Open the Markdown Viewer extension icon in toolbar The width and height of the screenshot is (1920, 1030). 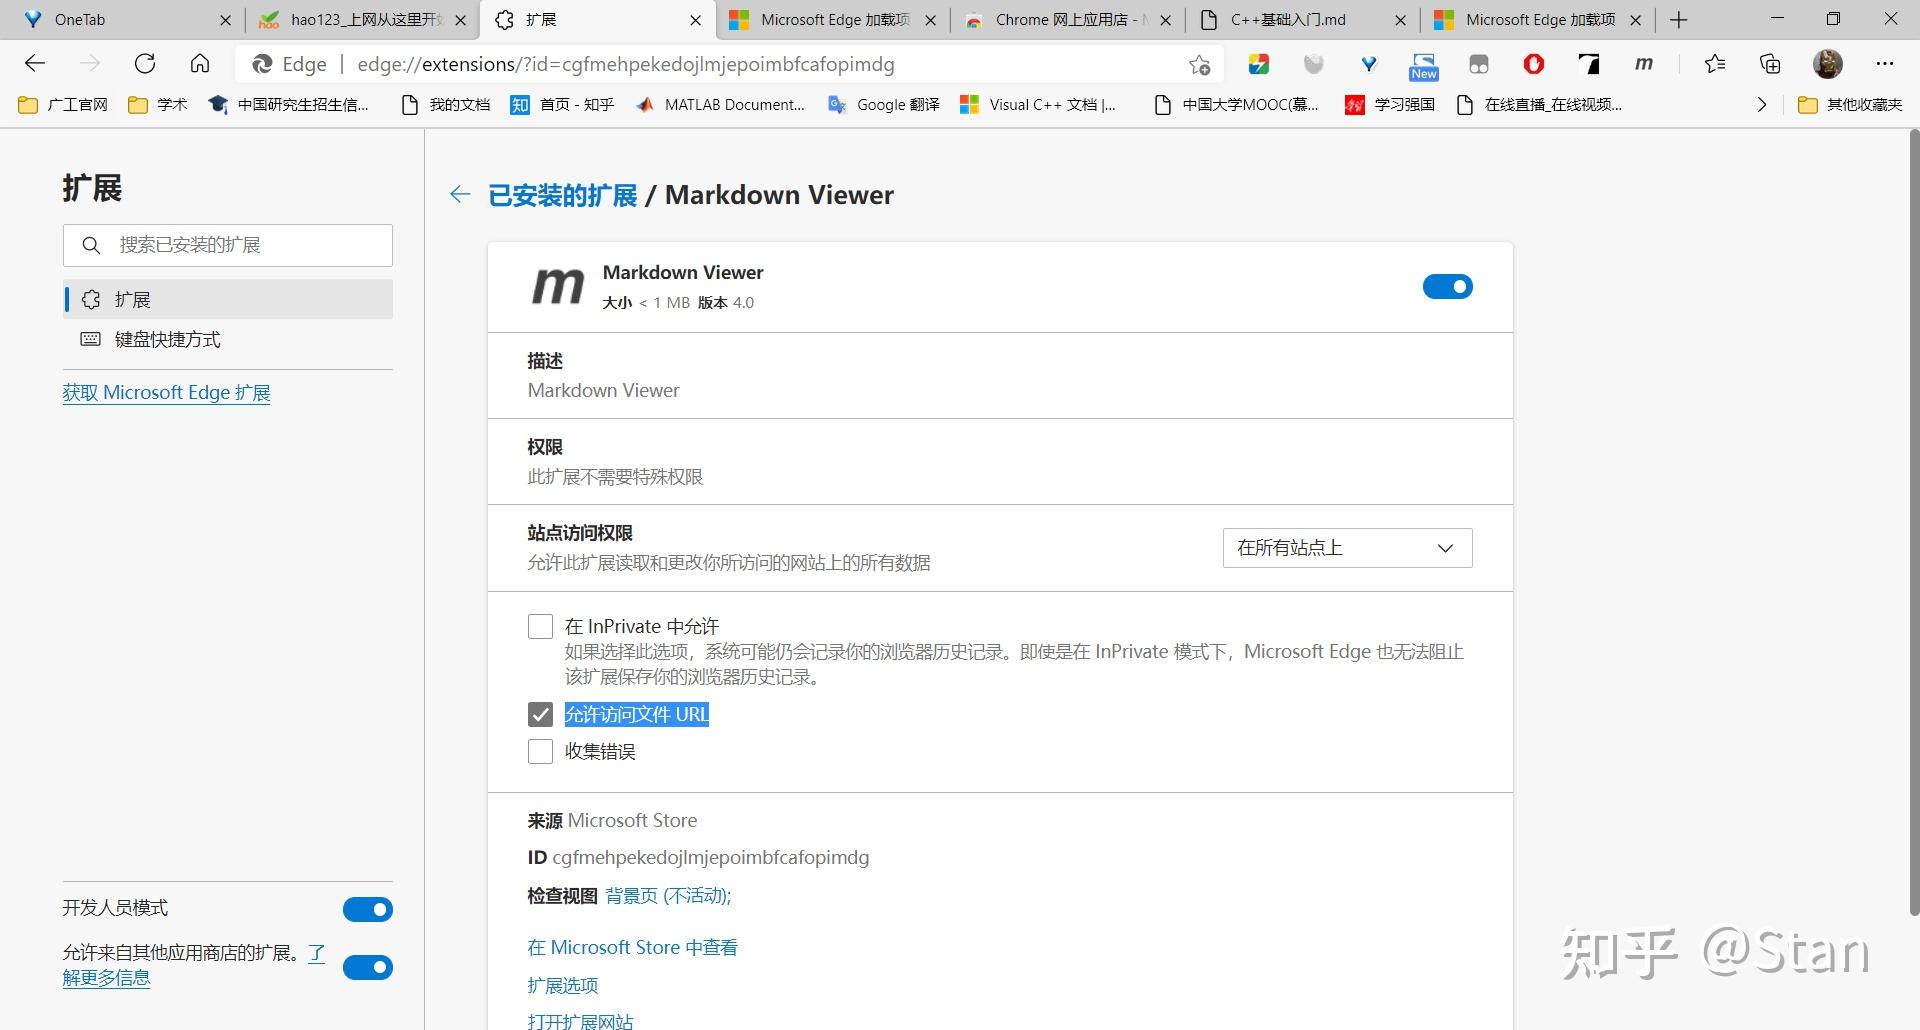[1643, 64]
